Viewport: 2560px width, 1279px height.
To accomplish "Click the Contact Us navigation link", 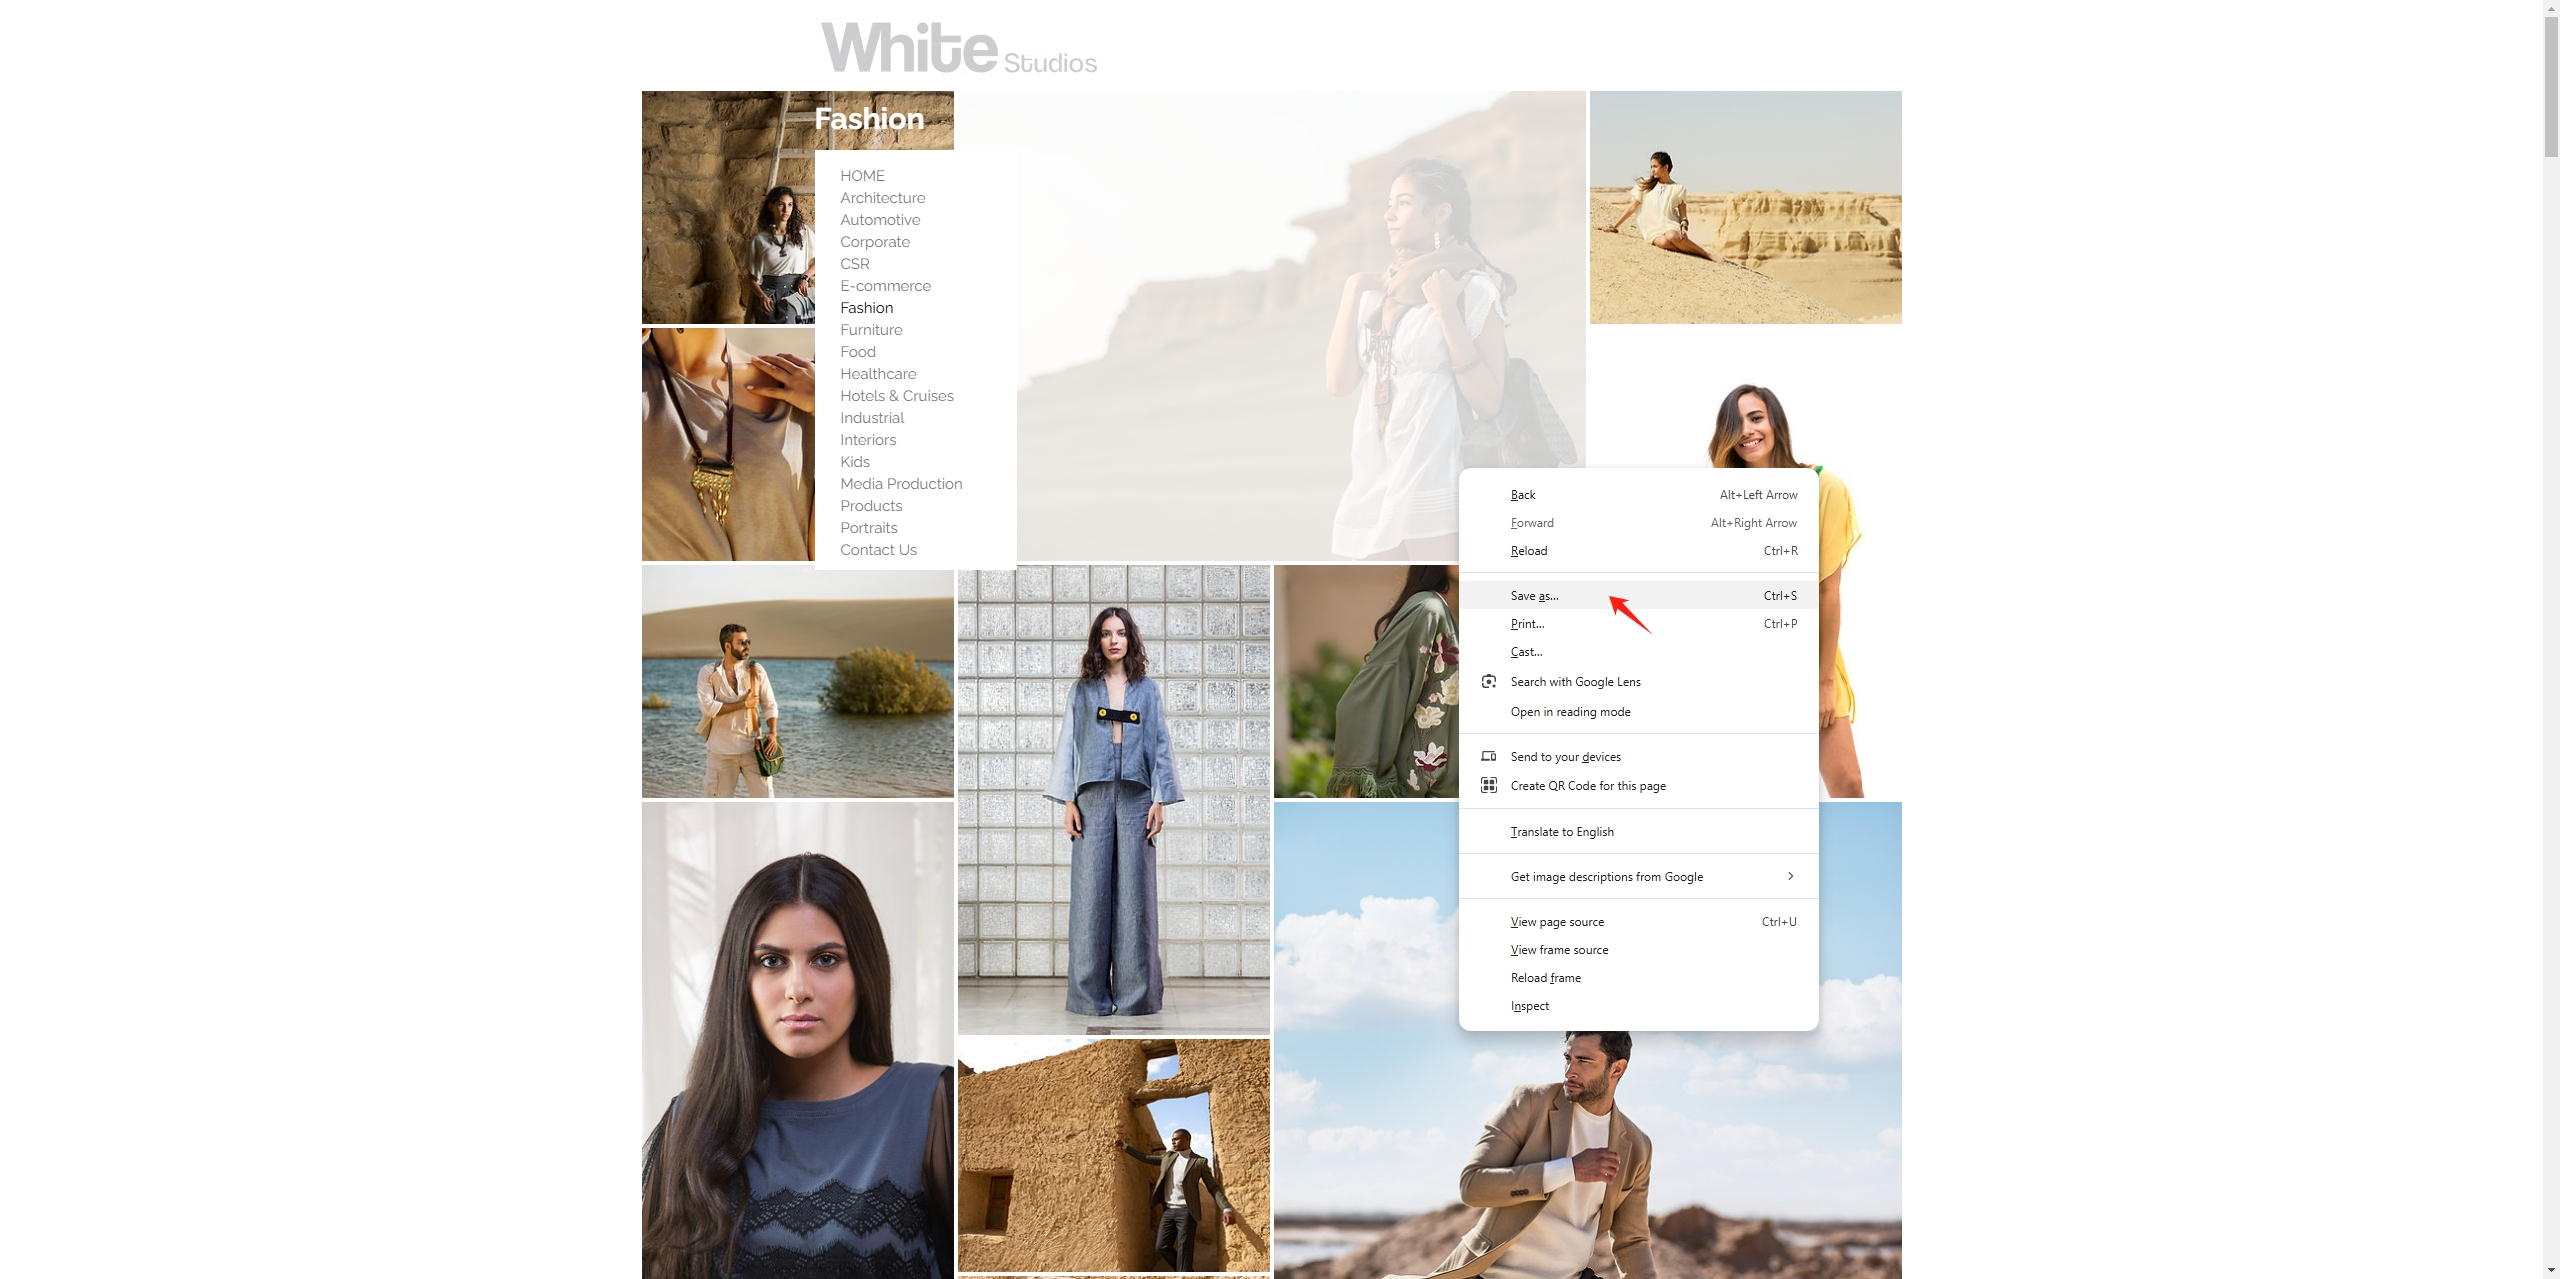I will click(877, 549).
